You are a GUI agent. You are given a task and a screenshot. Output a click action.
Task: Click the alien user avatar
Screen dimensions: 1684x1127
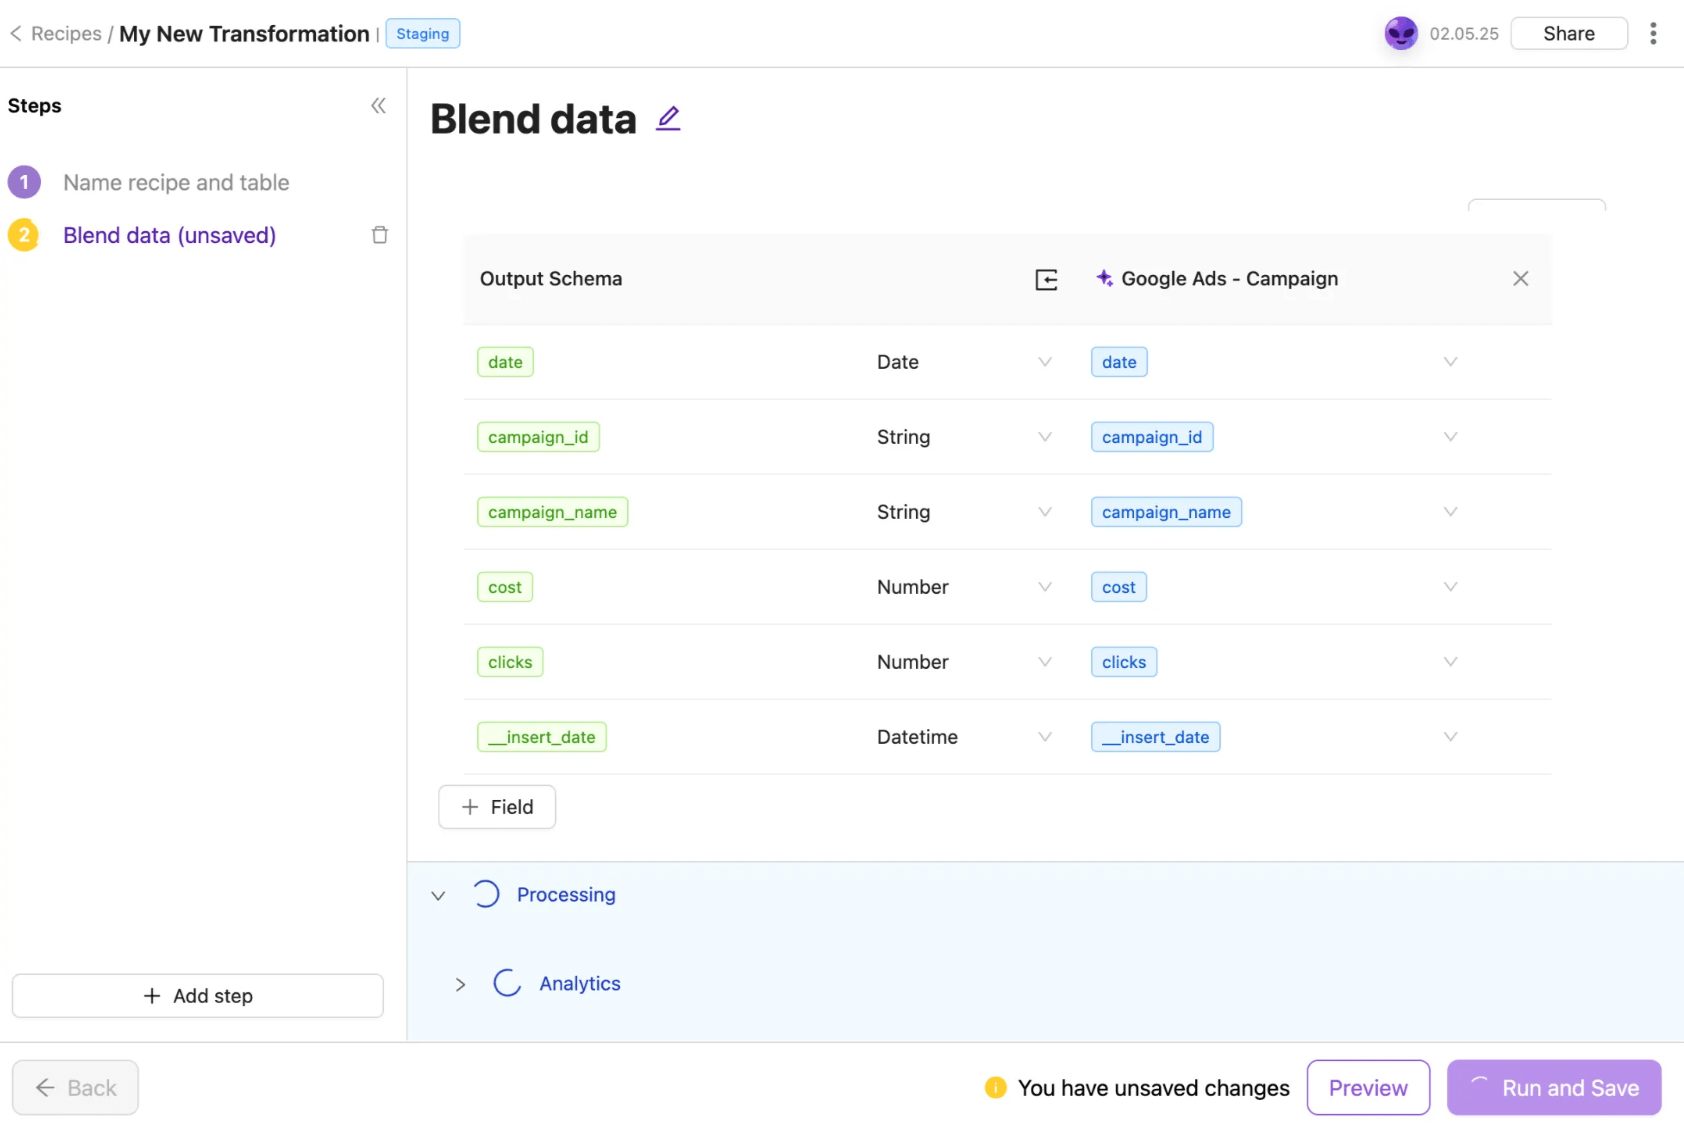pyautogui.click(x=1400, y=34)
